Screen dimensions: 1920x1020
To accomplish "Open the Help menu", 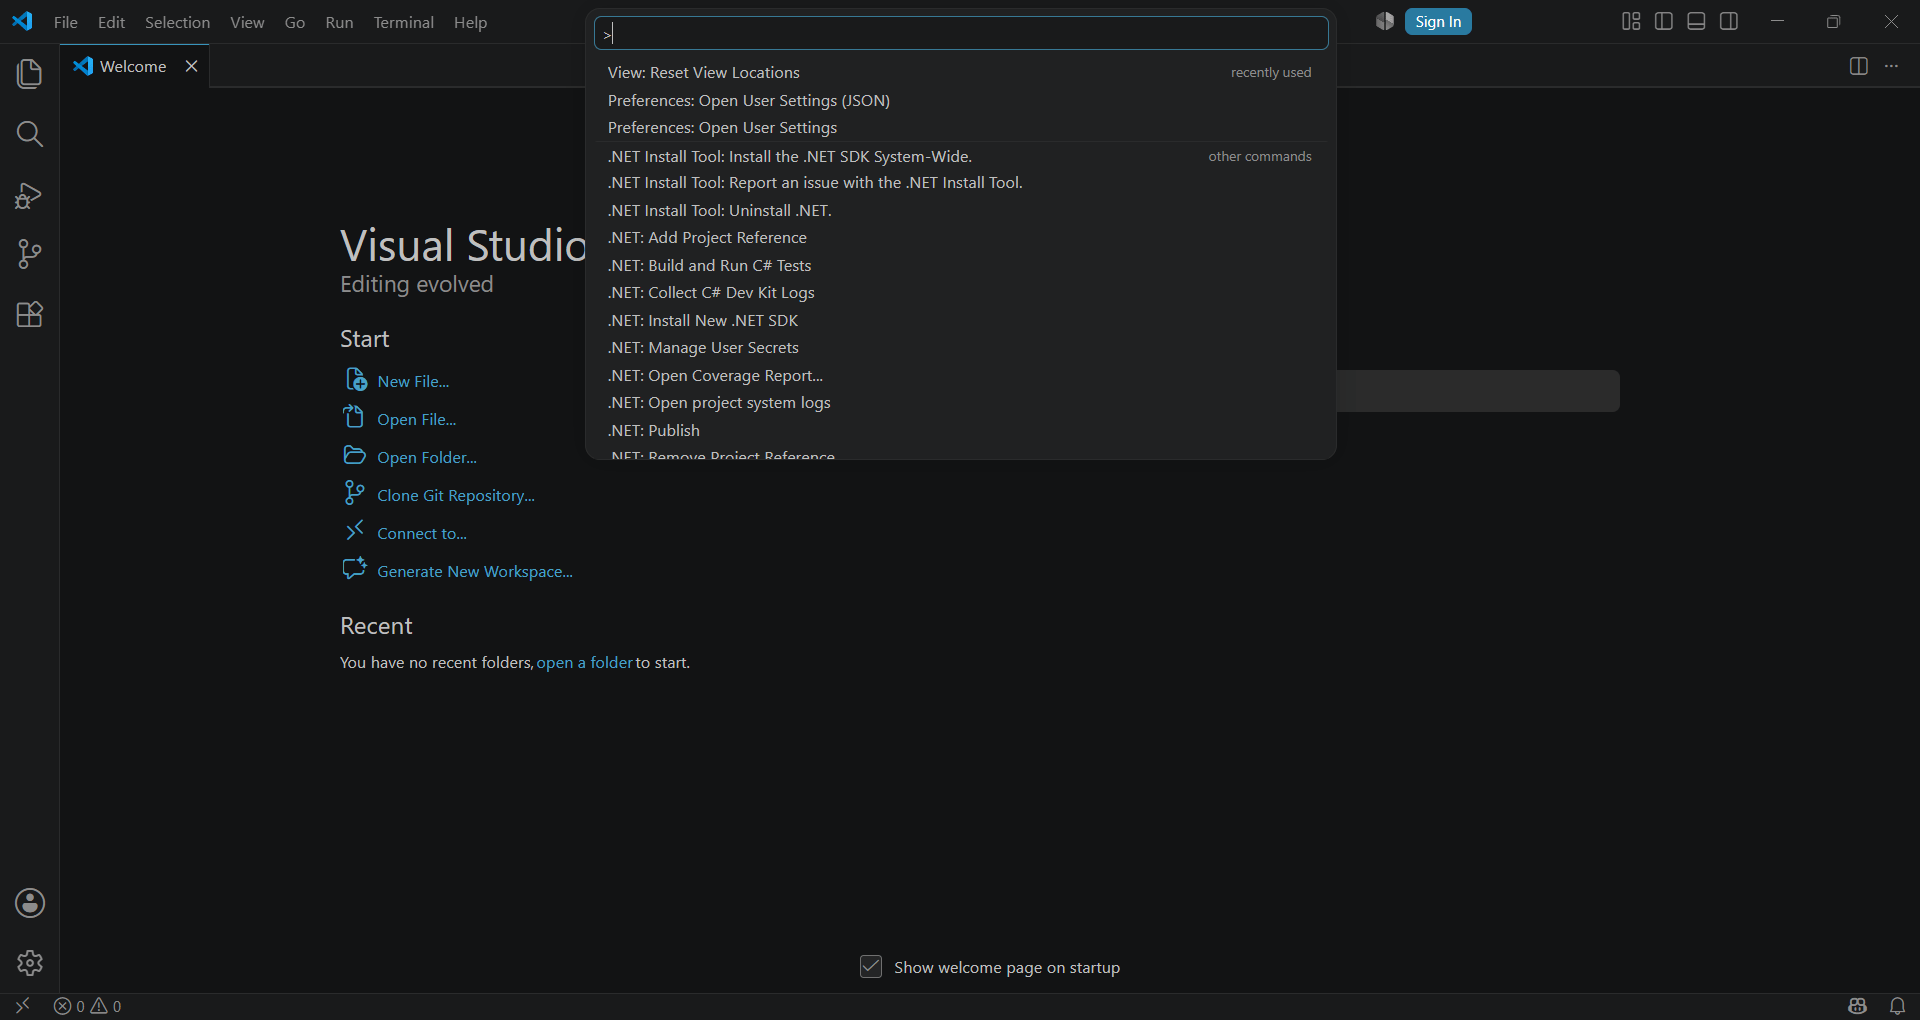I will [x=470, y=22].
